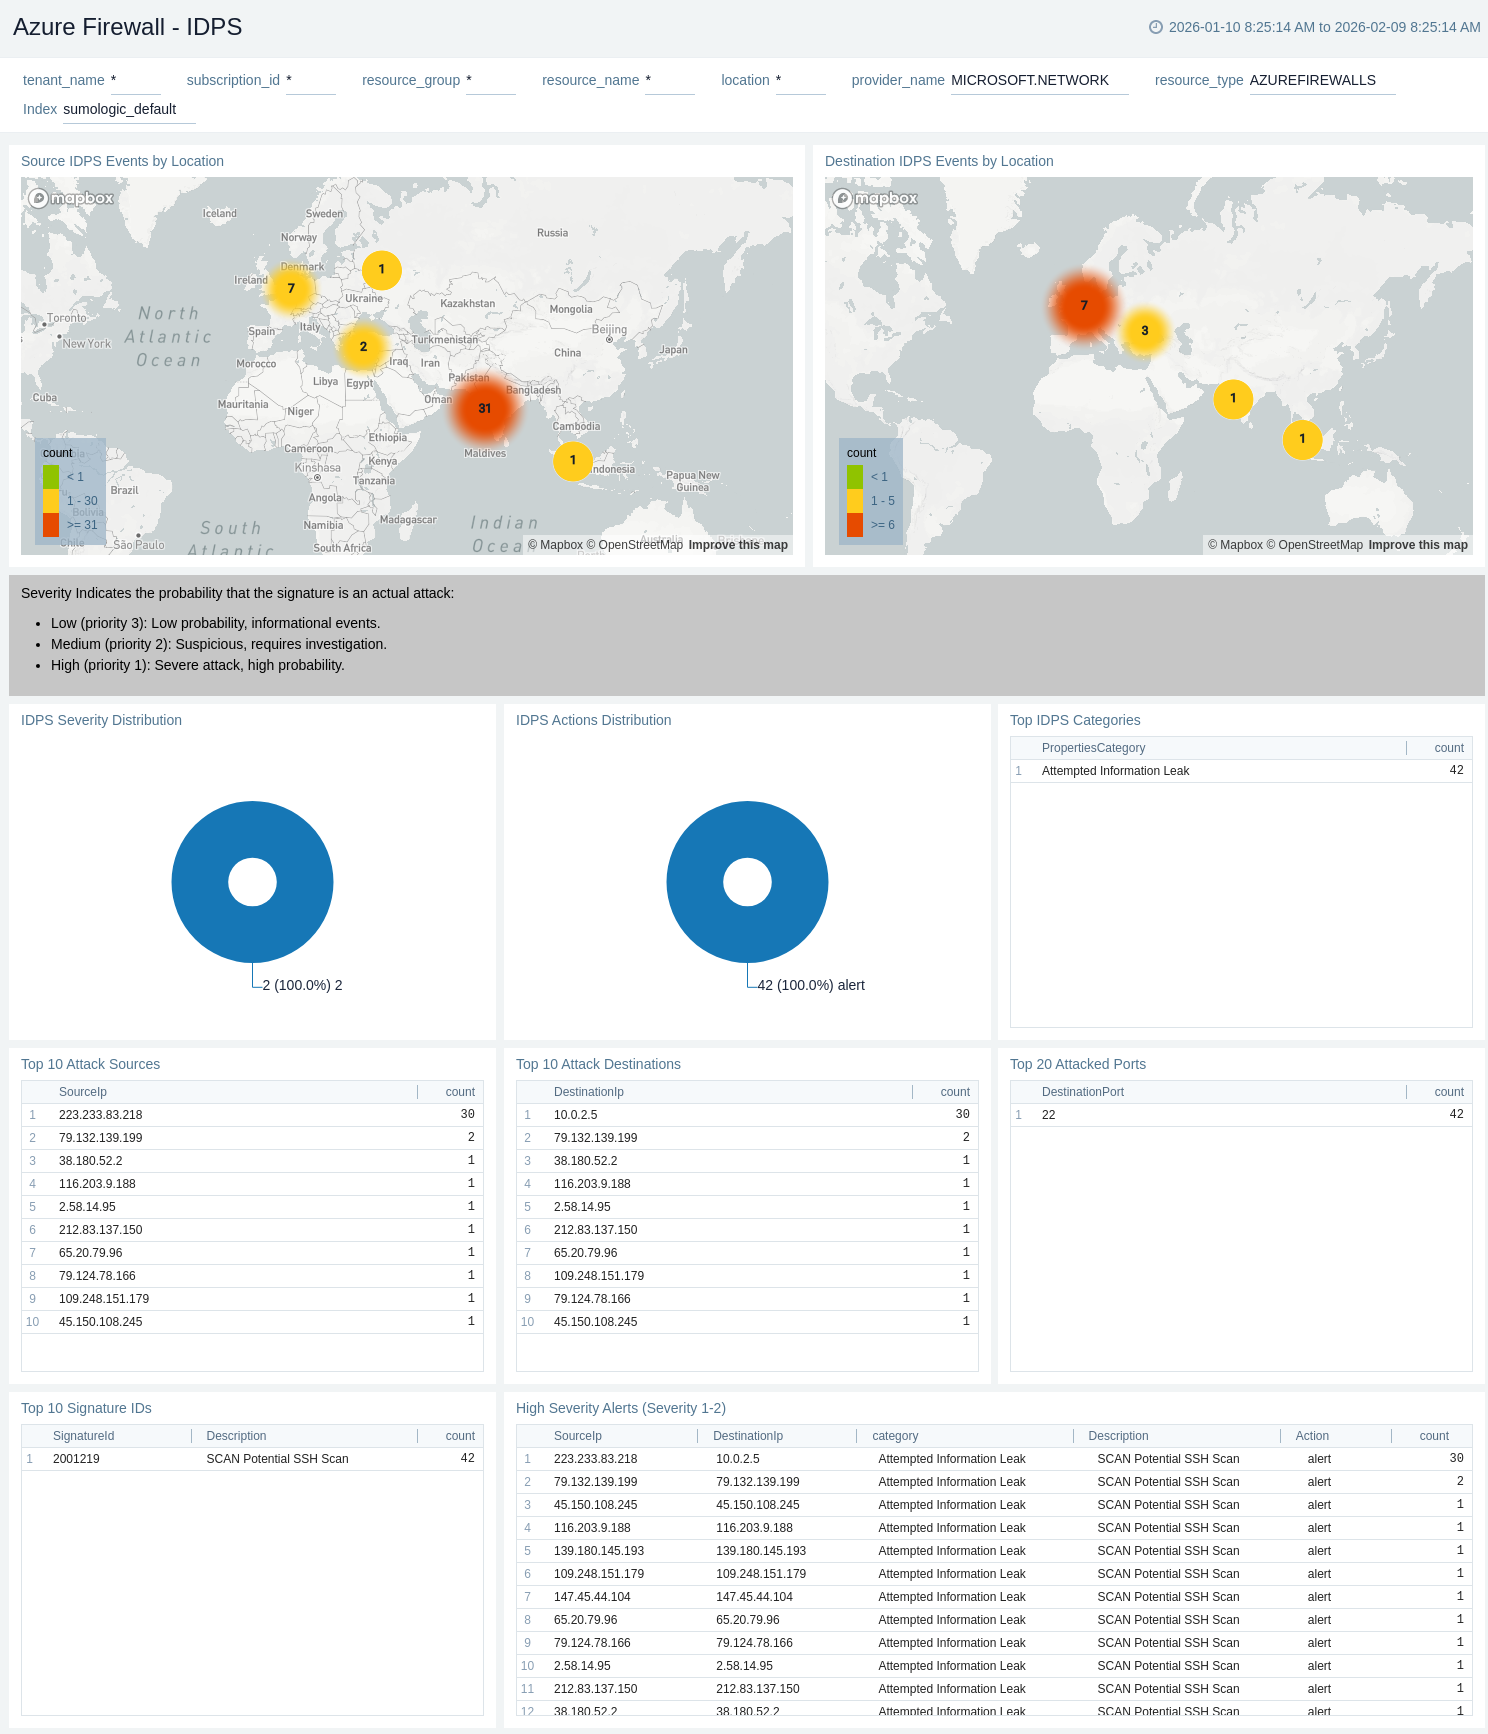1488x1734 pixels.
Task: Click the red 31 cluster marker over India
Action: coord(484,408)
